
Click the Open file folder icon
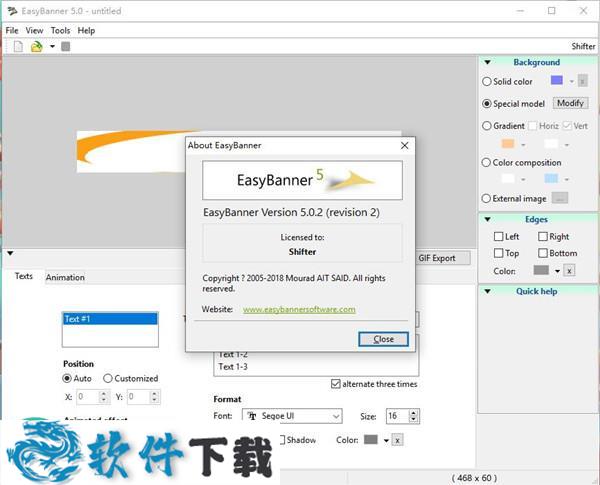coord(36,46)
